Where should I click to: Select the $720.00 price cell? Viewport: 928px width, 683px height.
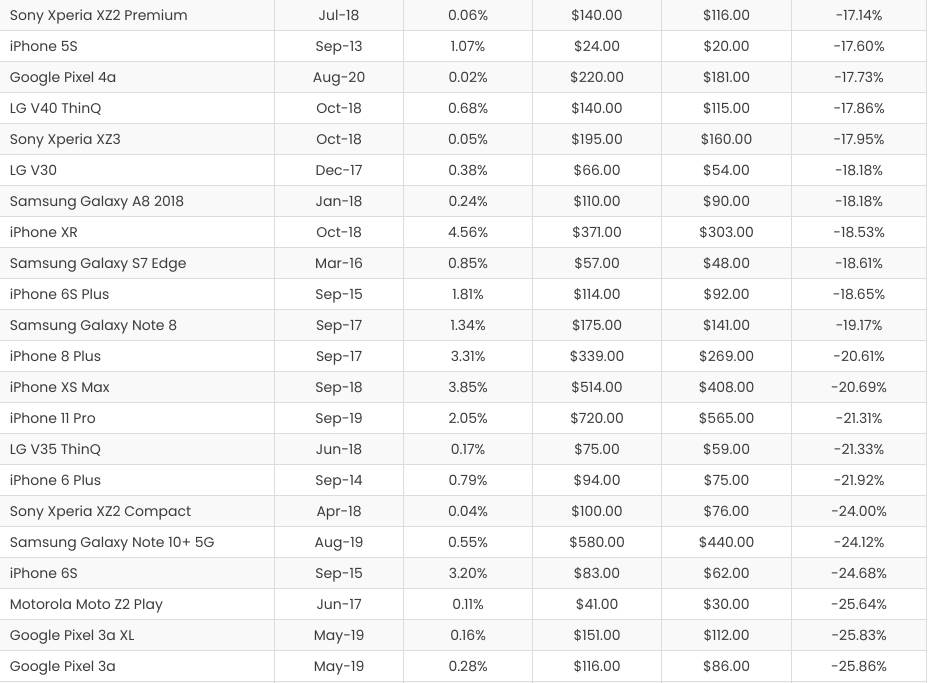[596, 418]
